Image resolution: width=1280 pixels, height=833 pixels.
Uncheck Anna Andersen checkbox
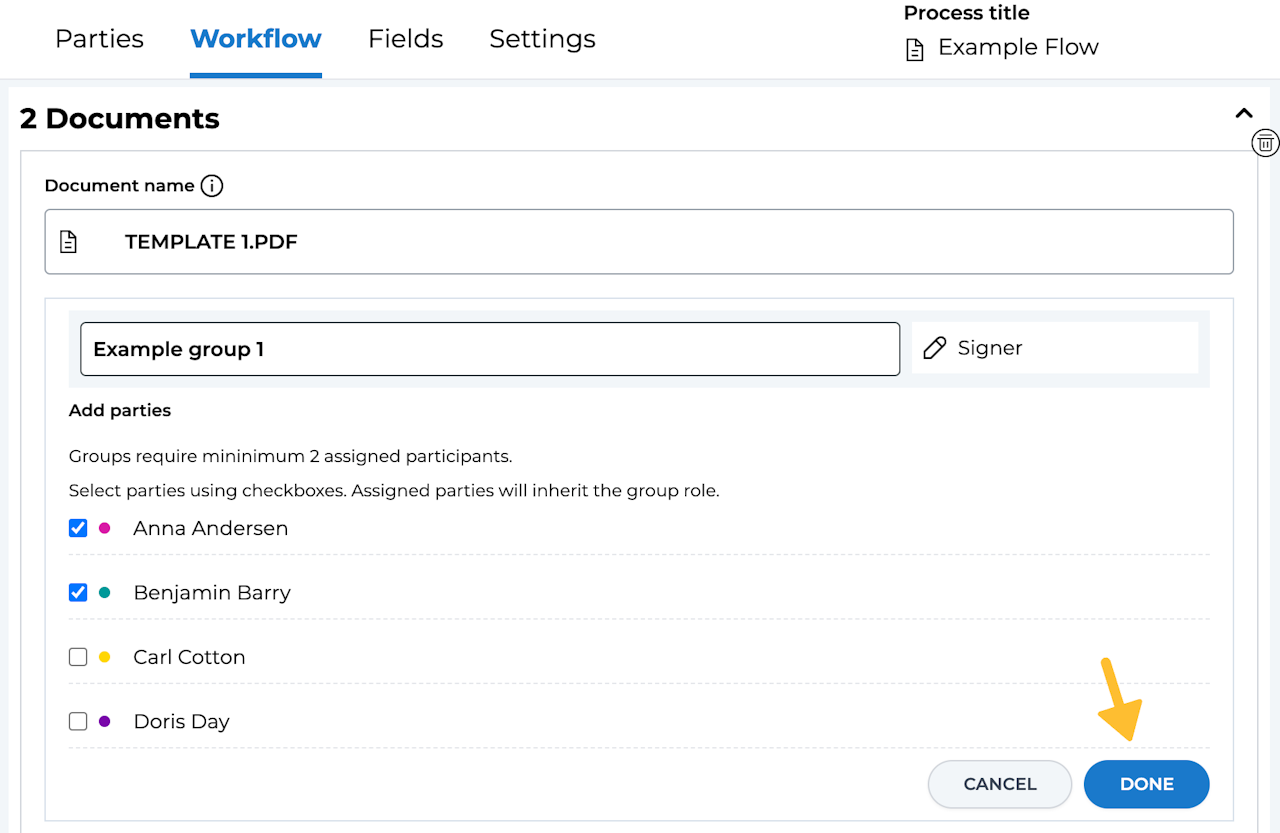pos(78,528)
